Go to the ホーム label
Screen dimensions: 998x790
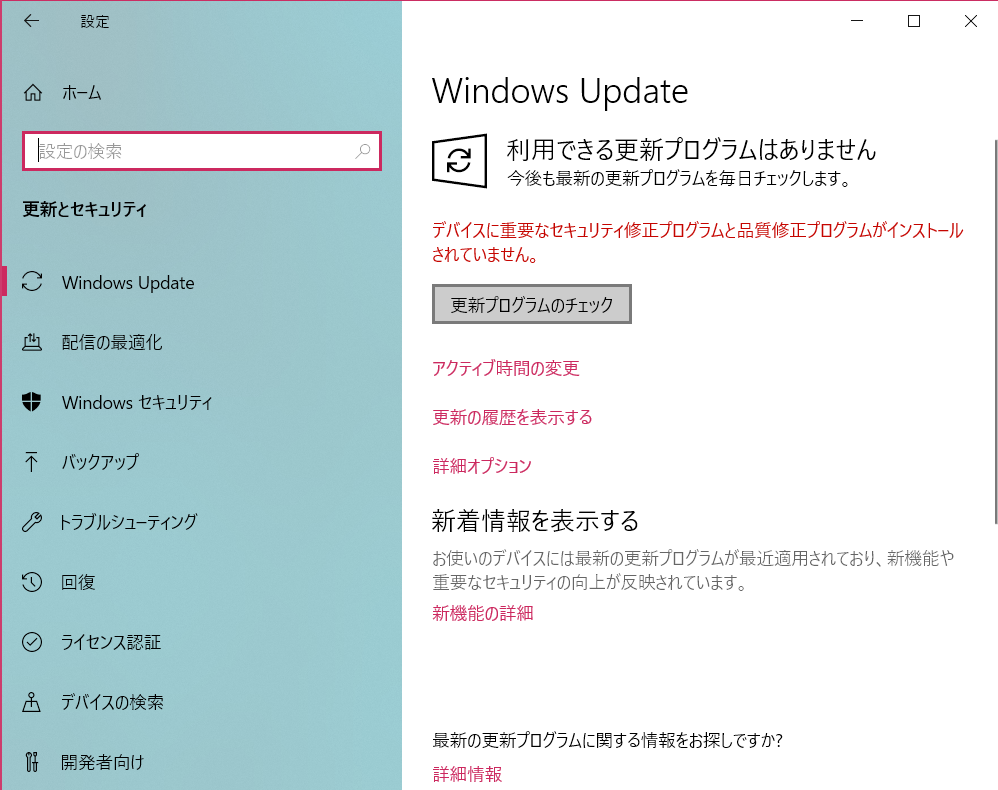pos(81,93)
